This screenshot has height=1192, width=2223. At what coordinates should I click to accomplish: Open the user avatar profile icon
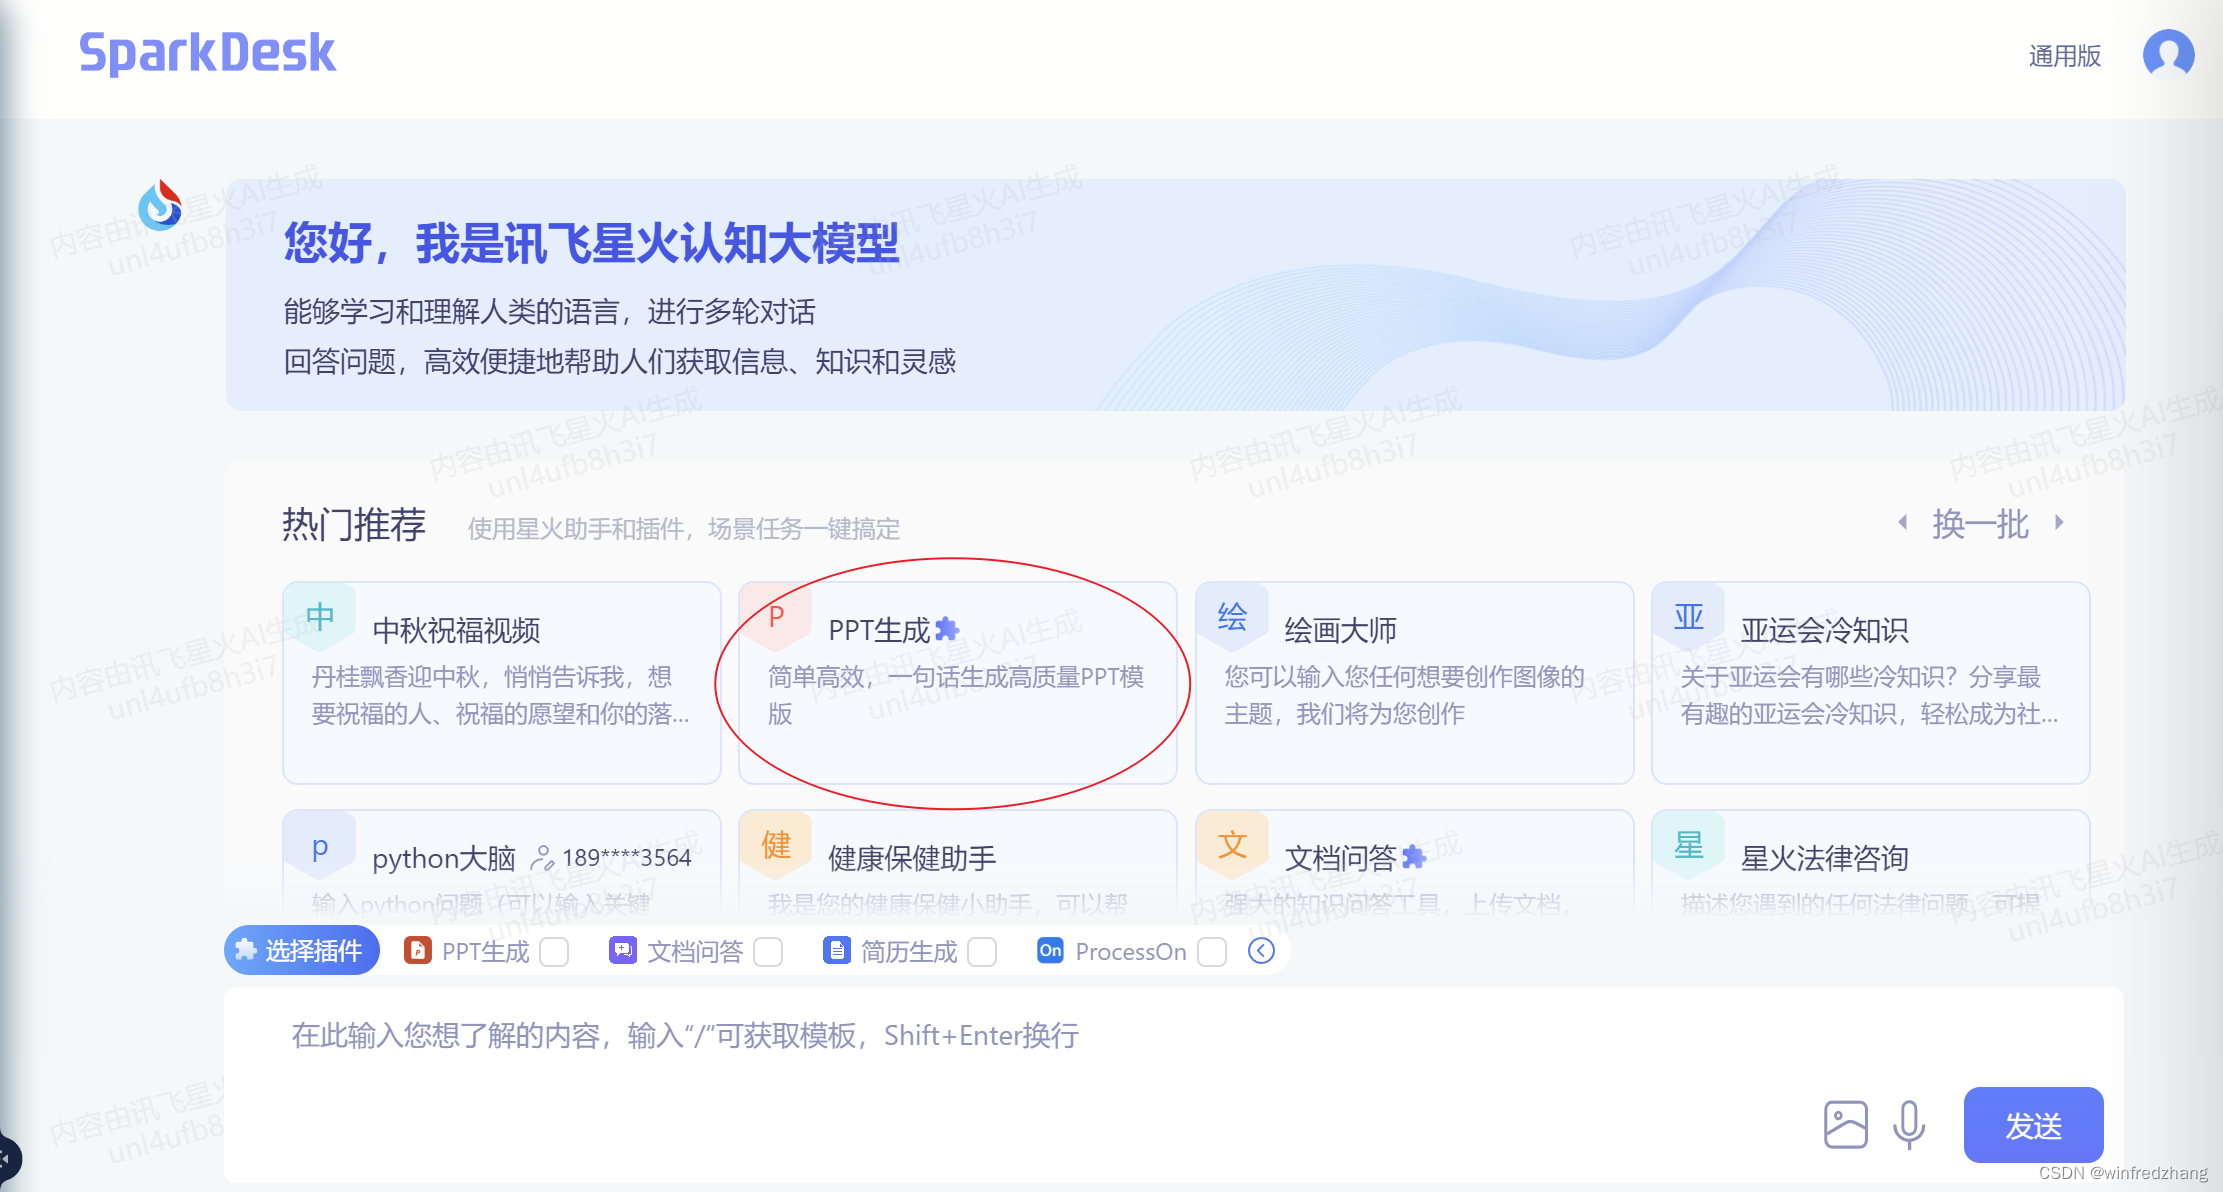[2168, 54]
